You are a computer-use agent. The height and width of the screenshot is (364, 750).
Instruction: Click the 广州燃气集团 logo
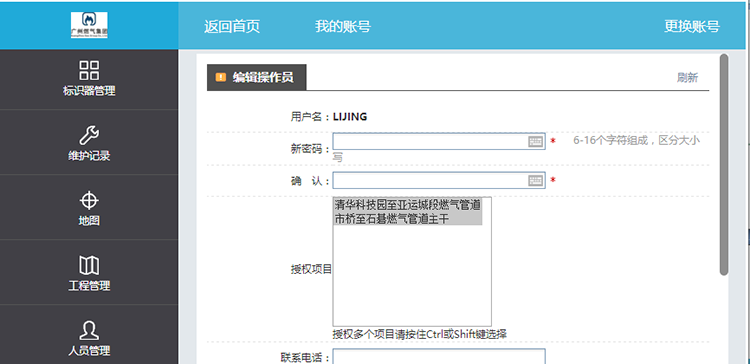point(89,25)
